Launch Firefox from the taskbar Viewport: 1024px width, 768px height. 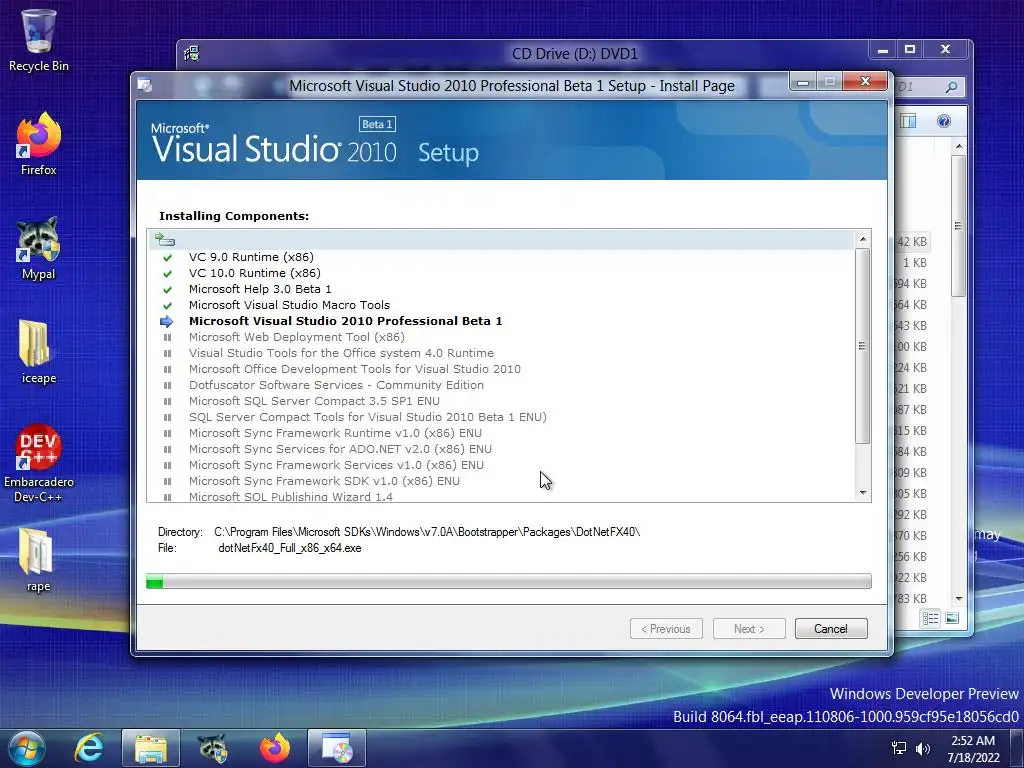[x=275, y=748]
